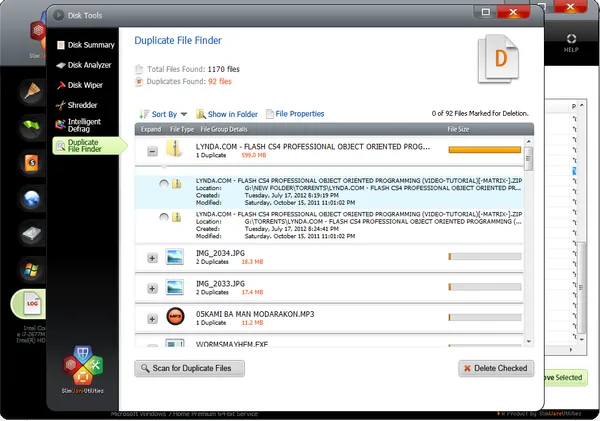Click the image icon for IMG_2033.JPG
This screenshot has width=600, height=421.
pyautogui.click(x=174, y=287)
